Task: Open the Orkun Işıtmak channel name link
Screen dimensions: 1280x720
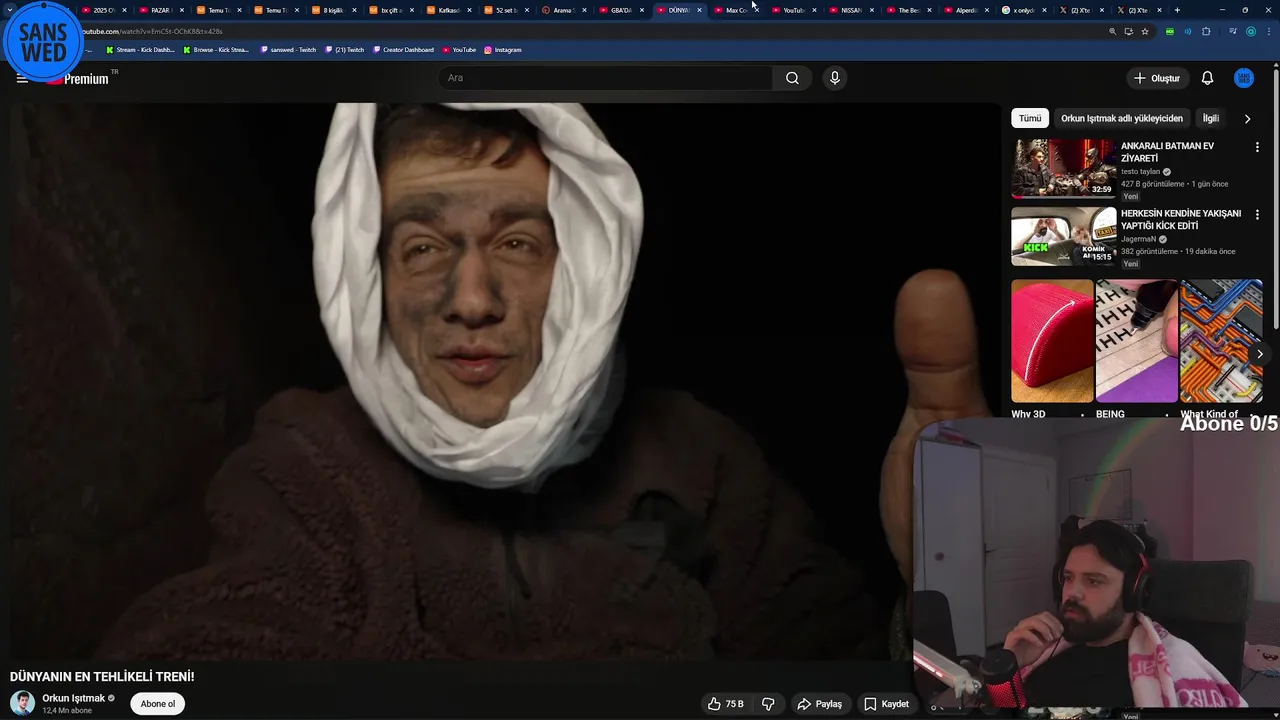Action: pos(73,698)
